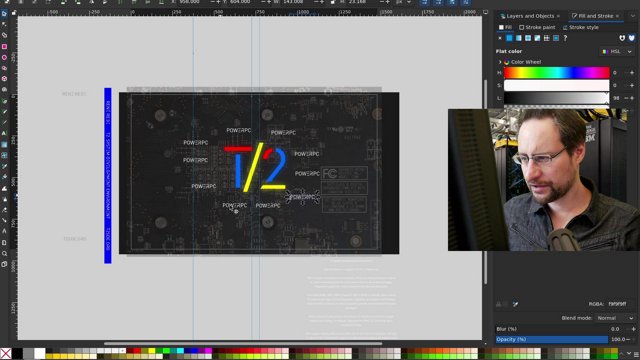This screenshot has width=640, height=360.
Task: Select the Spray tool
Action: 4,199
